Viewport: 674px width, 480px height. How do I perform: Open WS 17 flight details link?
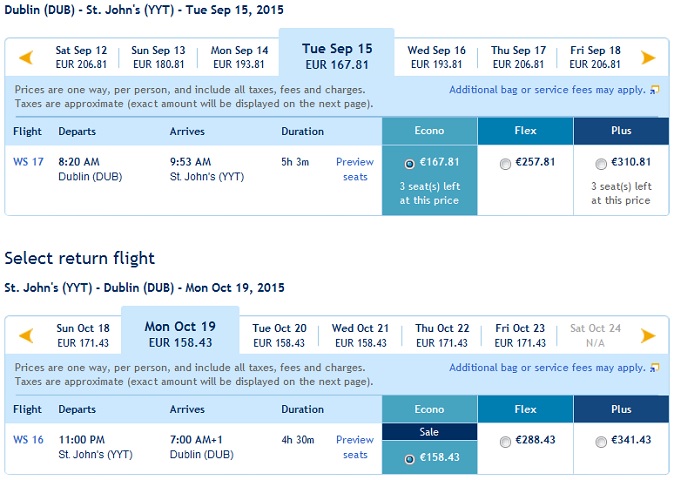[x=28, y=162]
